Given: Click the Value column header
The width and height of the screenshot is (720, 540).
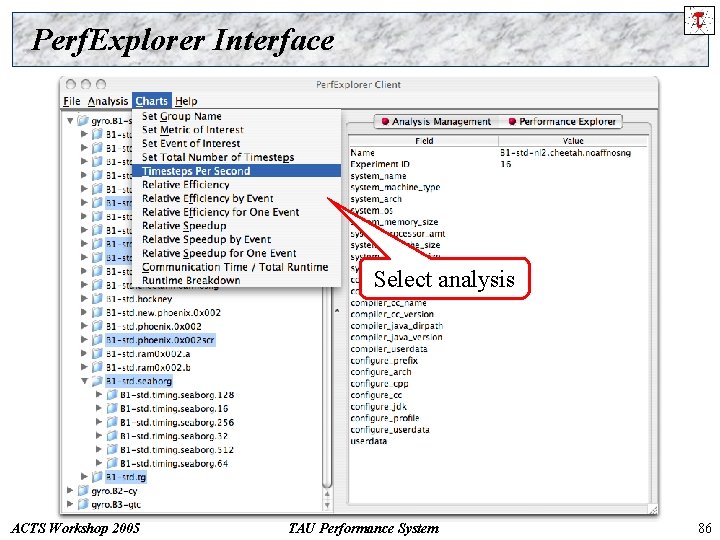Looking at the screenshot, I should click(x=573, y=141).
